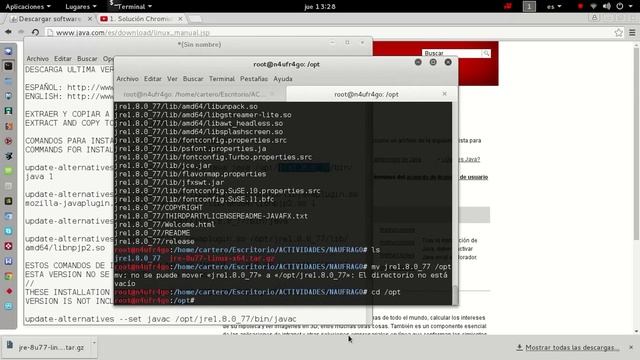Viewport: 640px width, 360px height.
Task: Click the Terminal icon in the left dock
Action: (x=9, y=66)
